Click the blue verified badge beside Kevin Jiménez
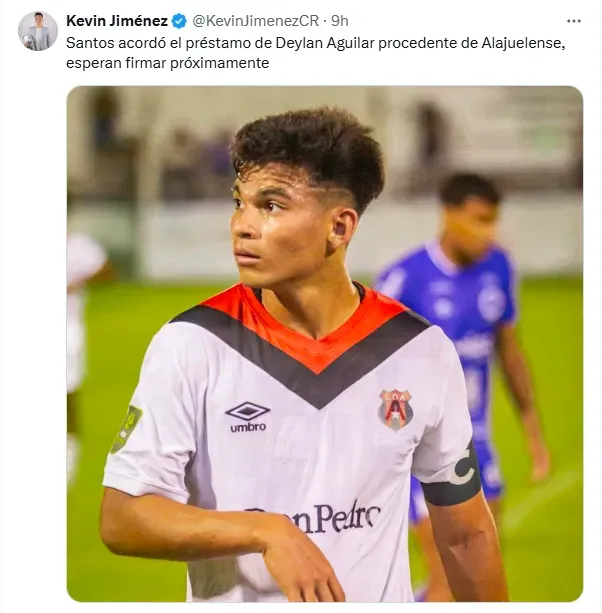The width and height of the screenshot is (602, 613). [179, 21]
